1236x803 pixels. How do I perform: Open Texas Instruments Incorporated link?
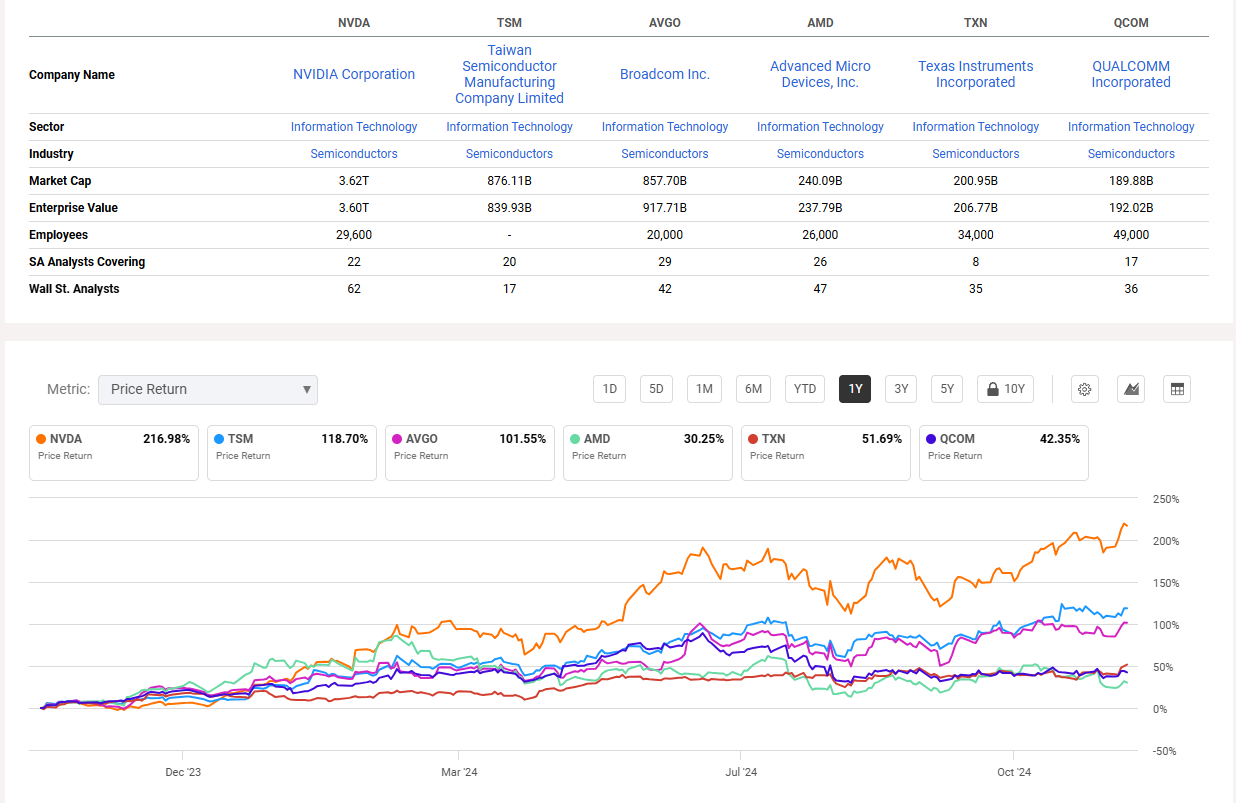976,74
